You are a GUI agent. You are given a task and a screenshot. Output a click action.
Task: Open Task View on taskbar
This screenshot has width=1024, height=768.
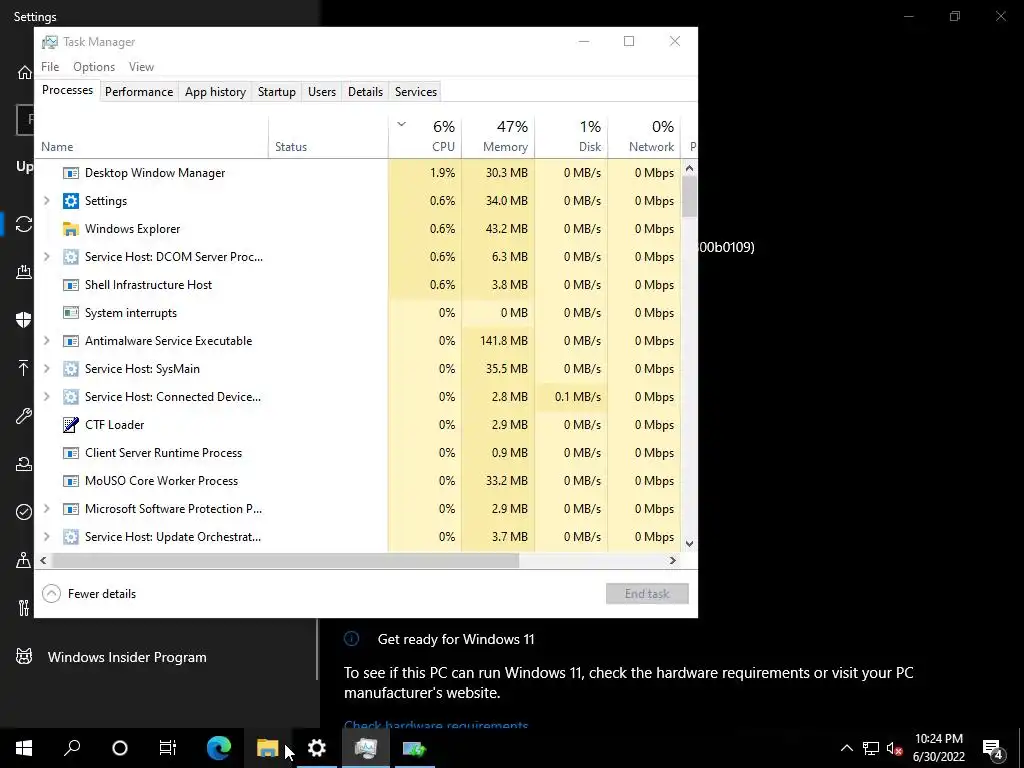[x=168, y=748]
